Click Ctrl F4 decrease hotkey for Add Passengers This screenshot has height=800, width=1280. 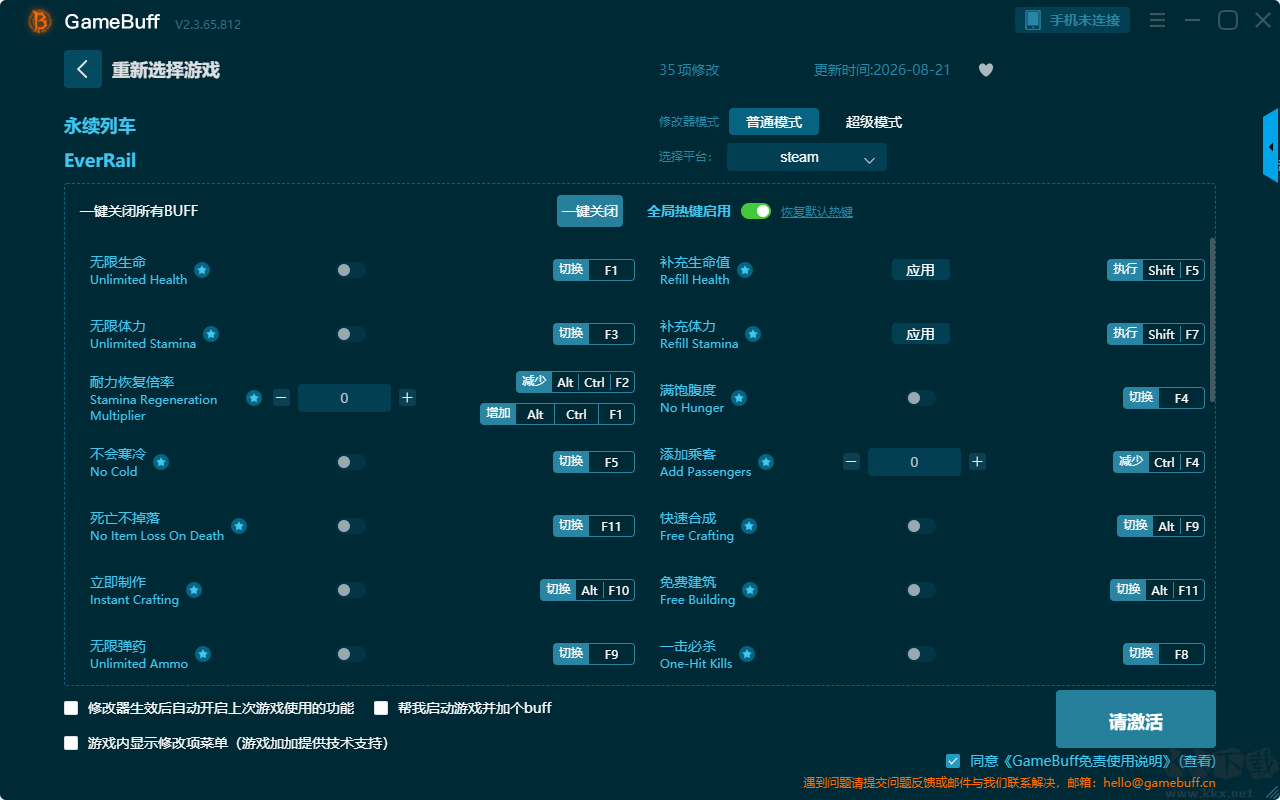click(1159, 462)
